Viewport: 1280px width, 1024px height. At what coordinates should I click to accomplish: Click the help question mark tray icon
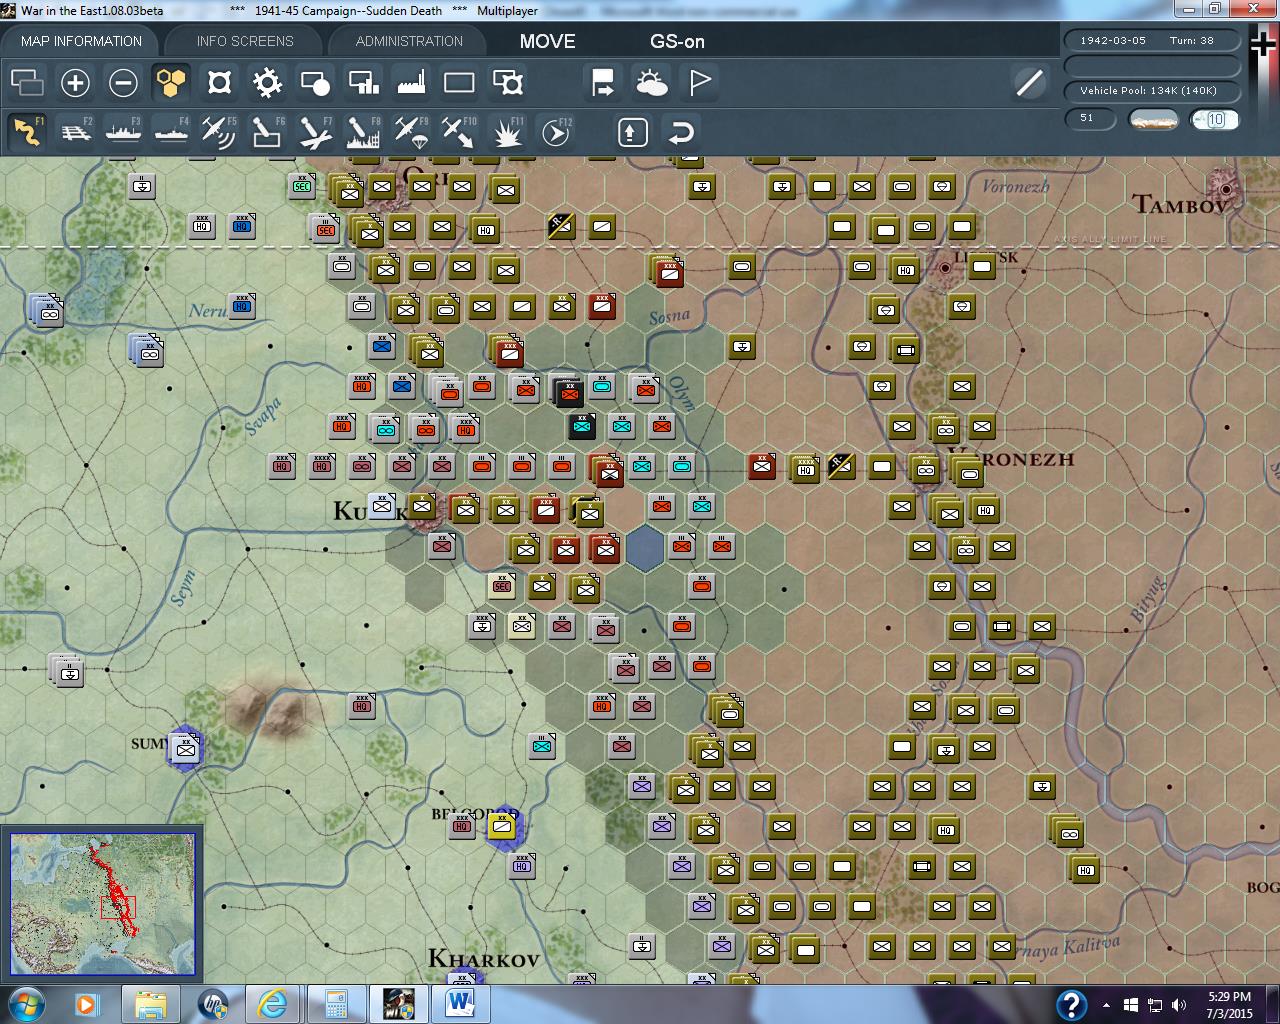pyautogui.click(x=1072, y=1004)
